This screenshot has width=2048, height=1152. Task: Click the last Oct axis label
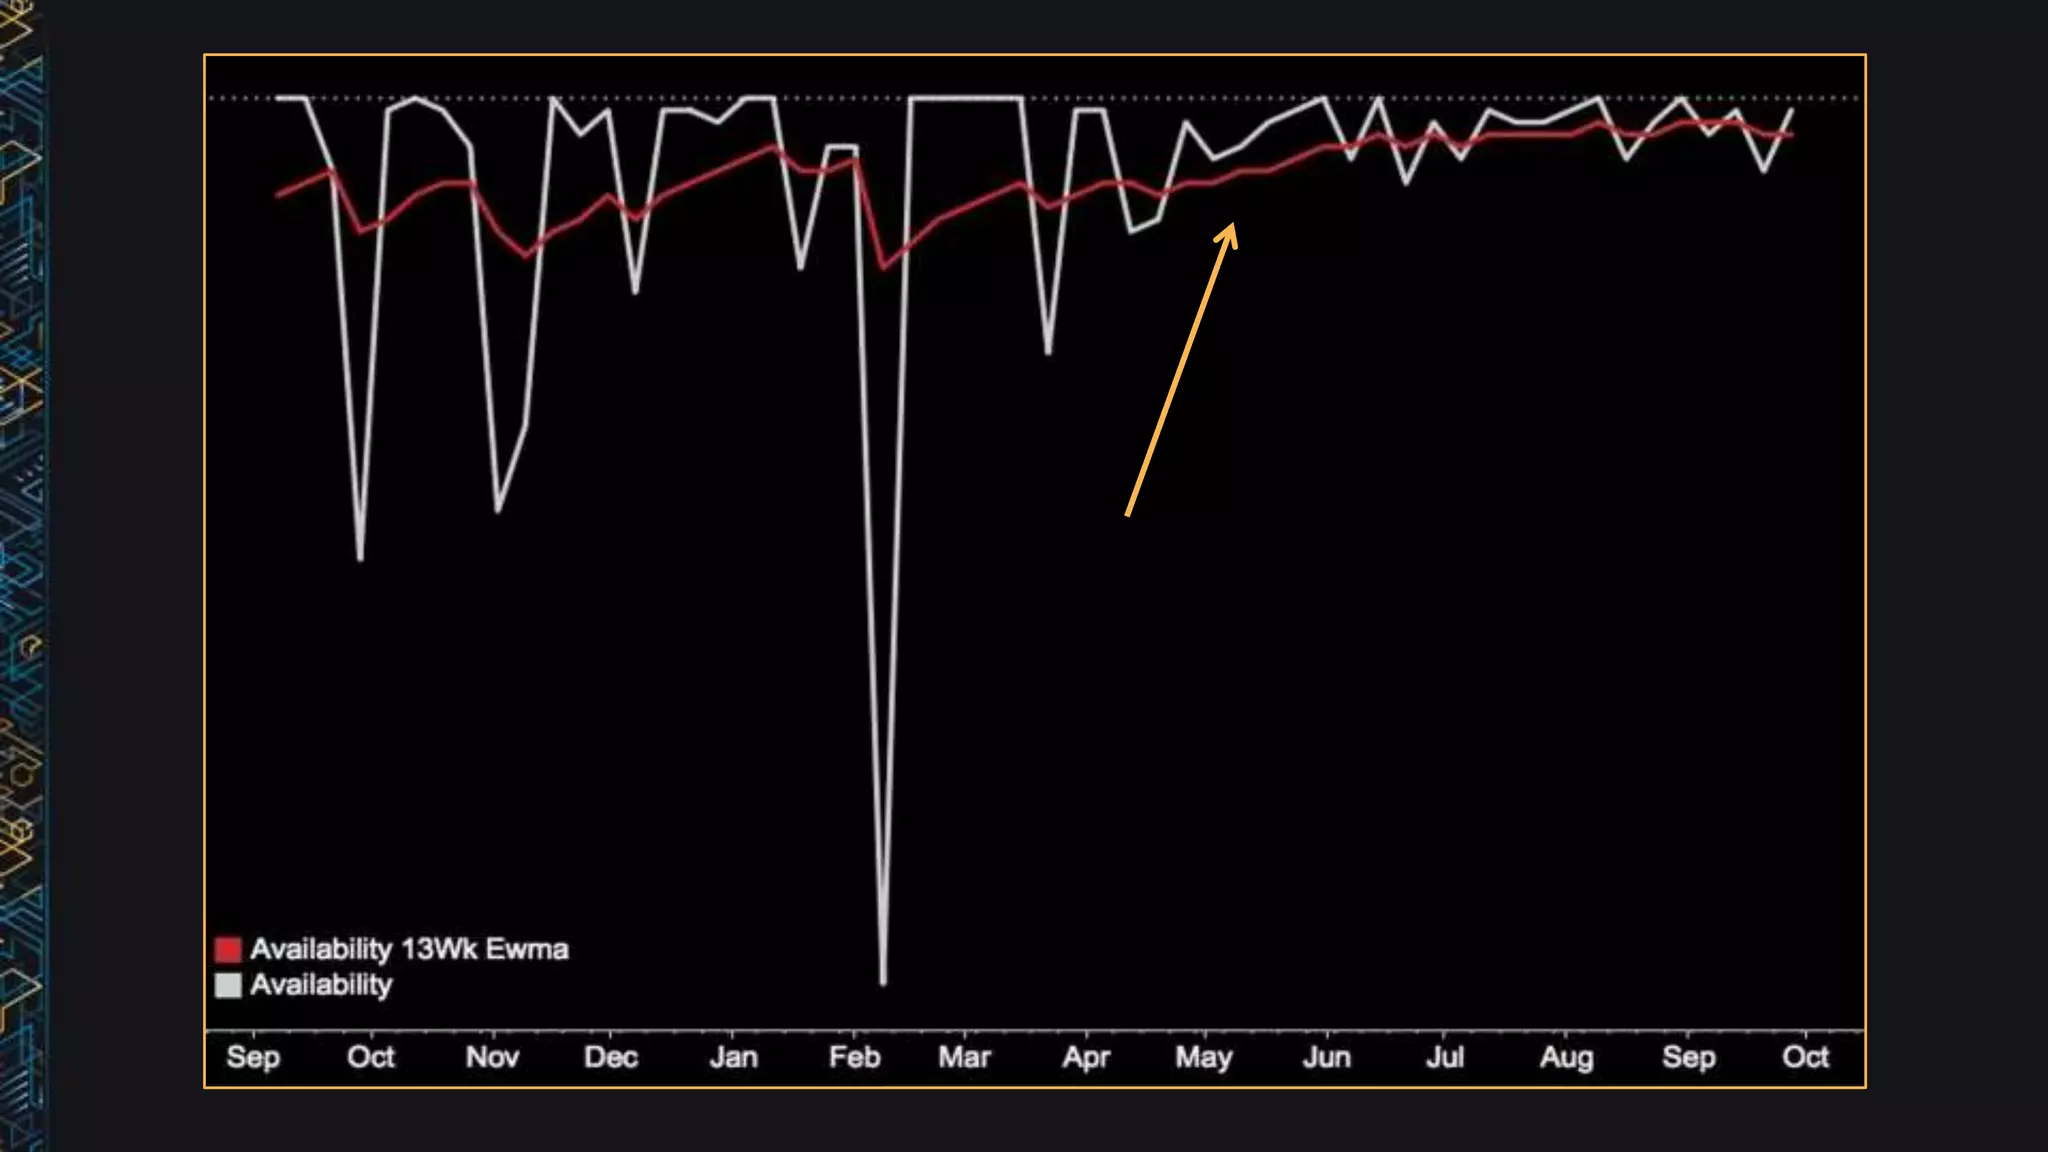(x=1805, y=1057)
